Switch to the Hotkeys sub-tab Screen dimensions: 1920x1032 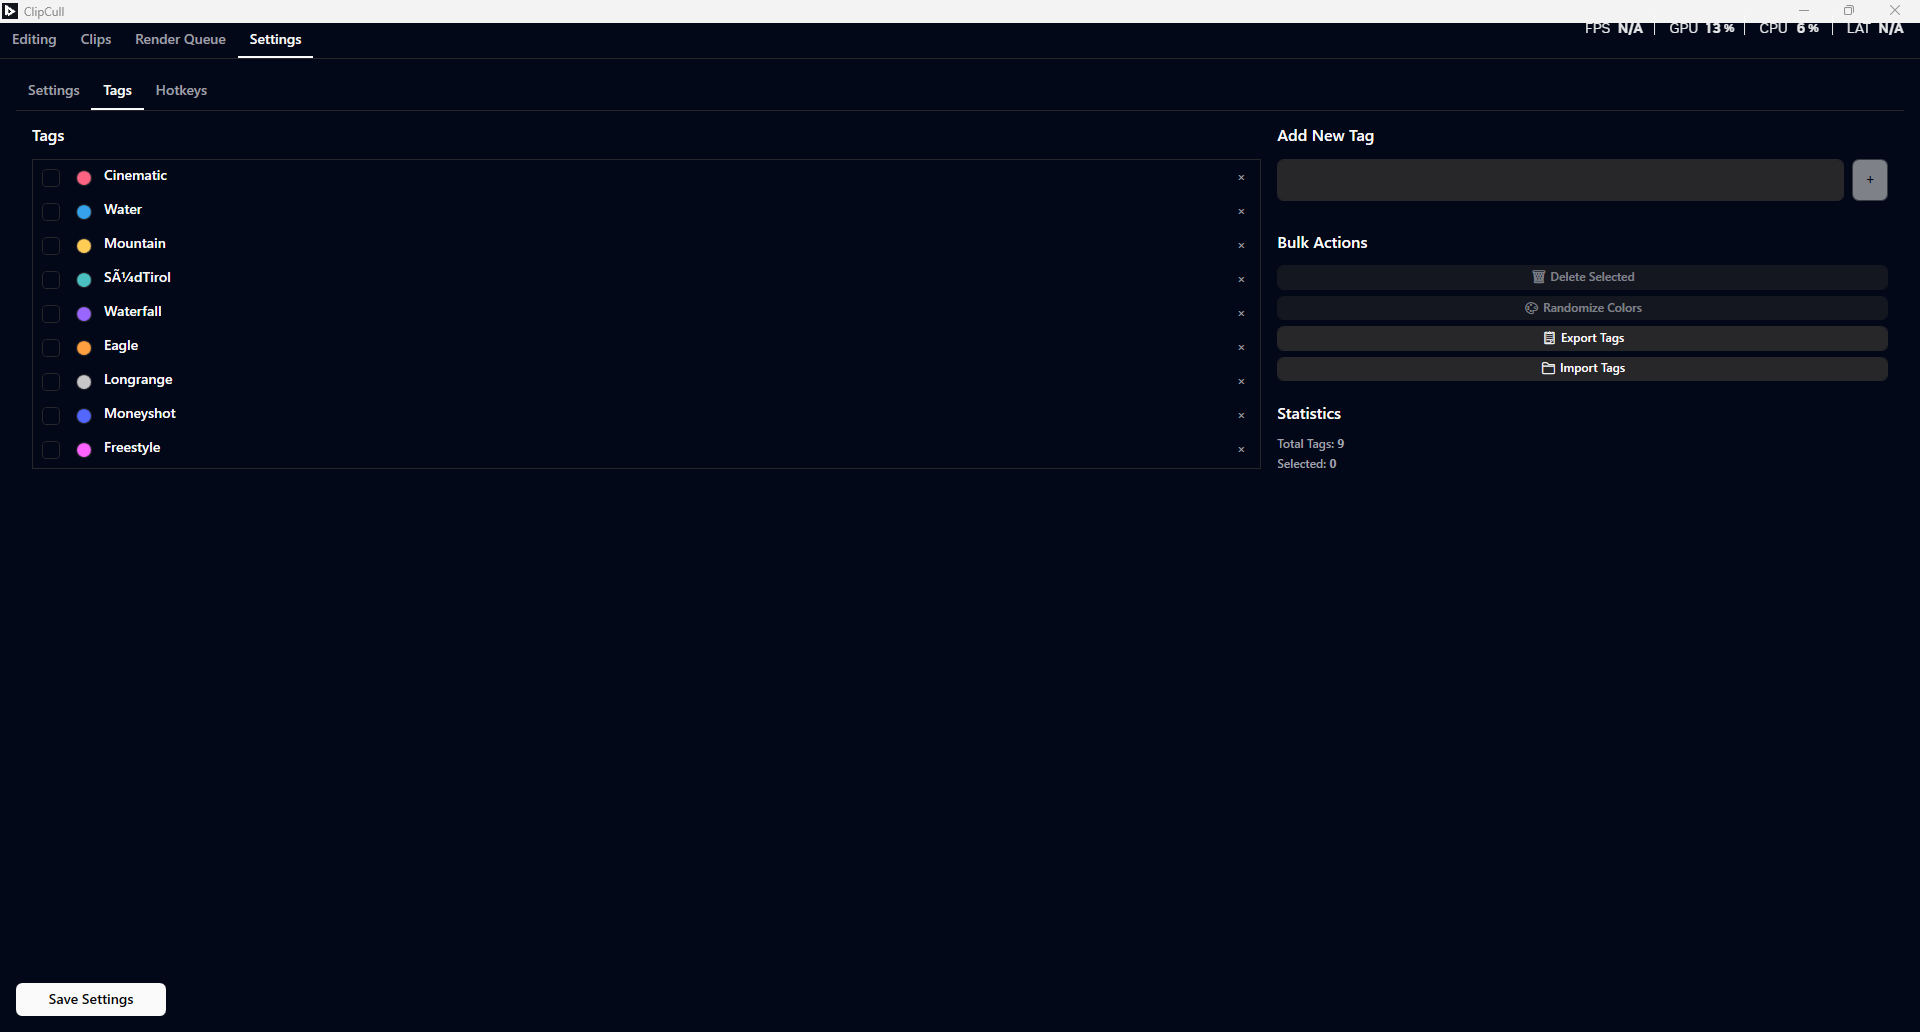(181, 90)
